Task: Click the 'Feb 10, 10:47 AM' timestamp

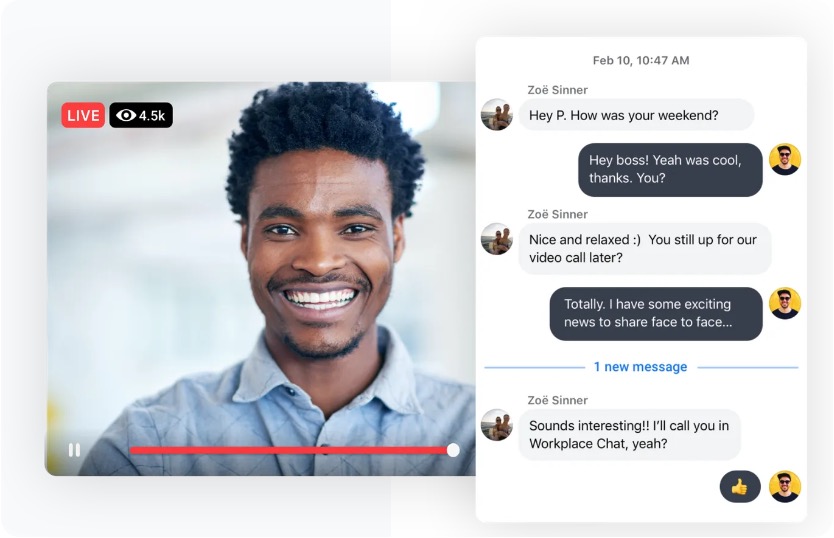Action: click(x=640, y=60)
